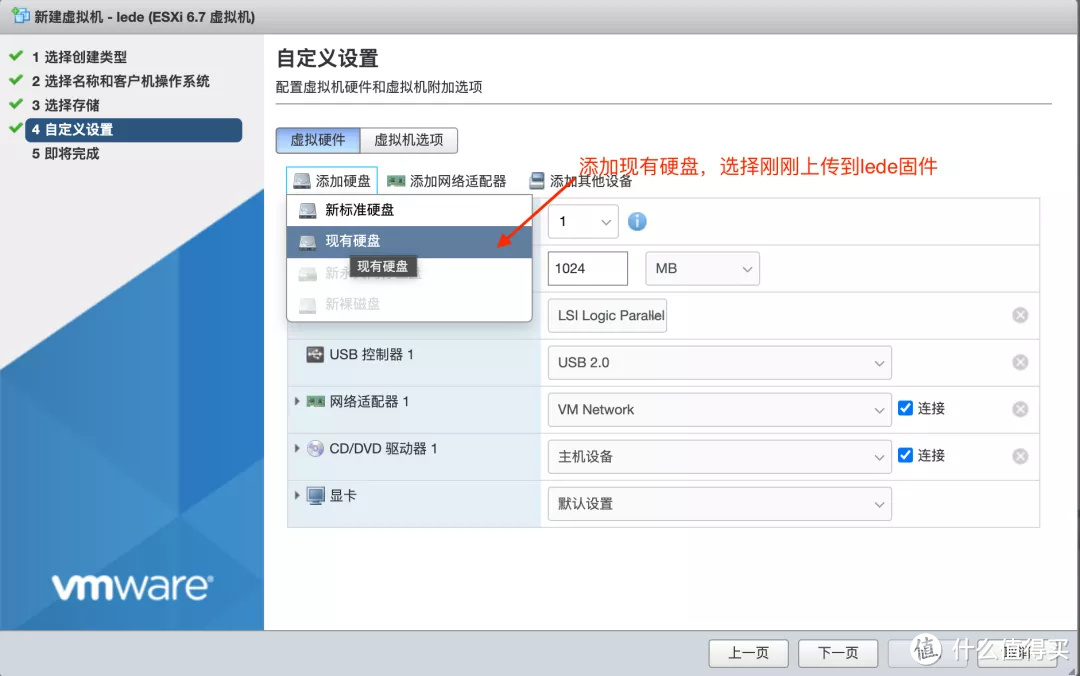Click the 1024 memory input field
This screenshot has height=676, width=1080.
[x=587, y=268]
